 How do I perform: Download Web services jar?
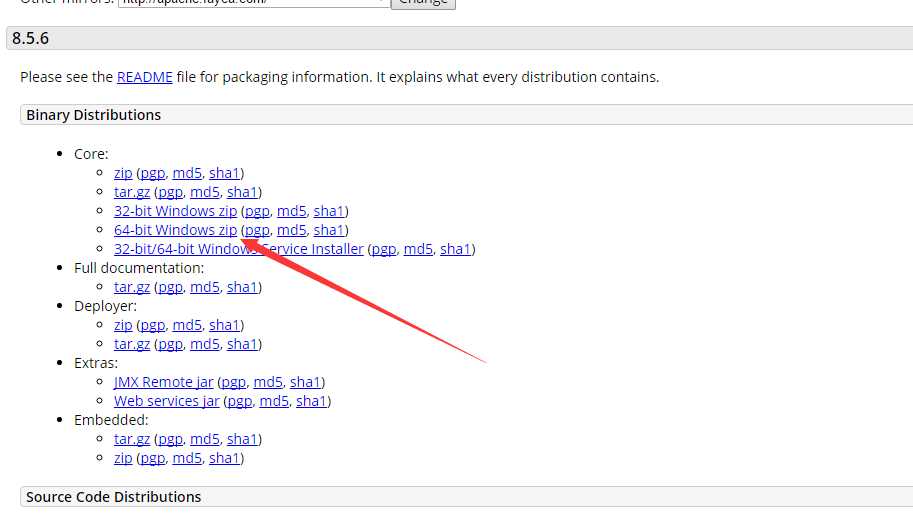167,401
